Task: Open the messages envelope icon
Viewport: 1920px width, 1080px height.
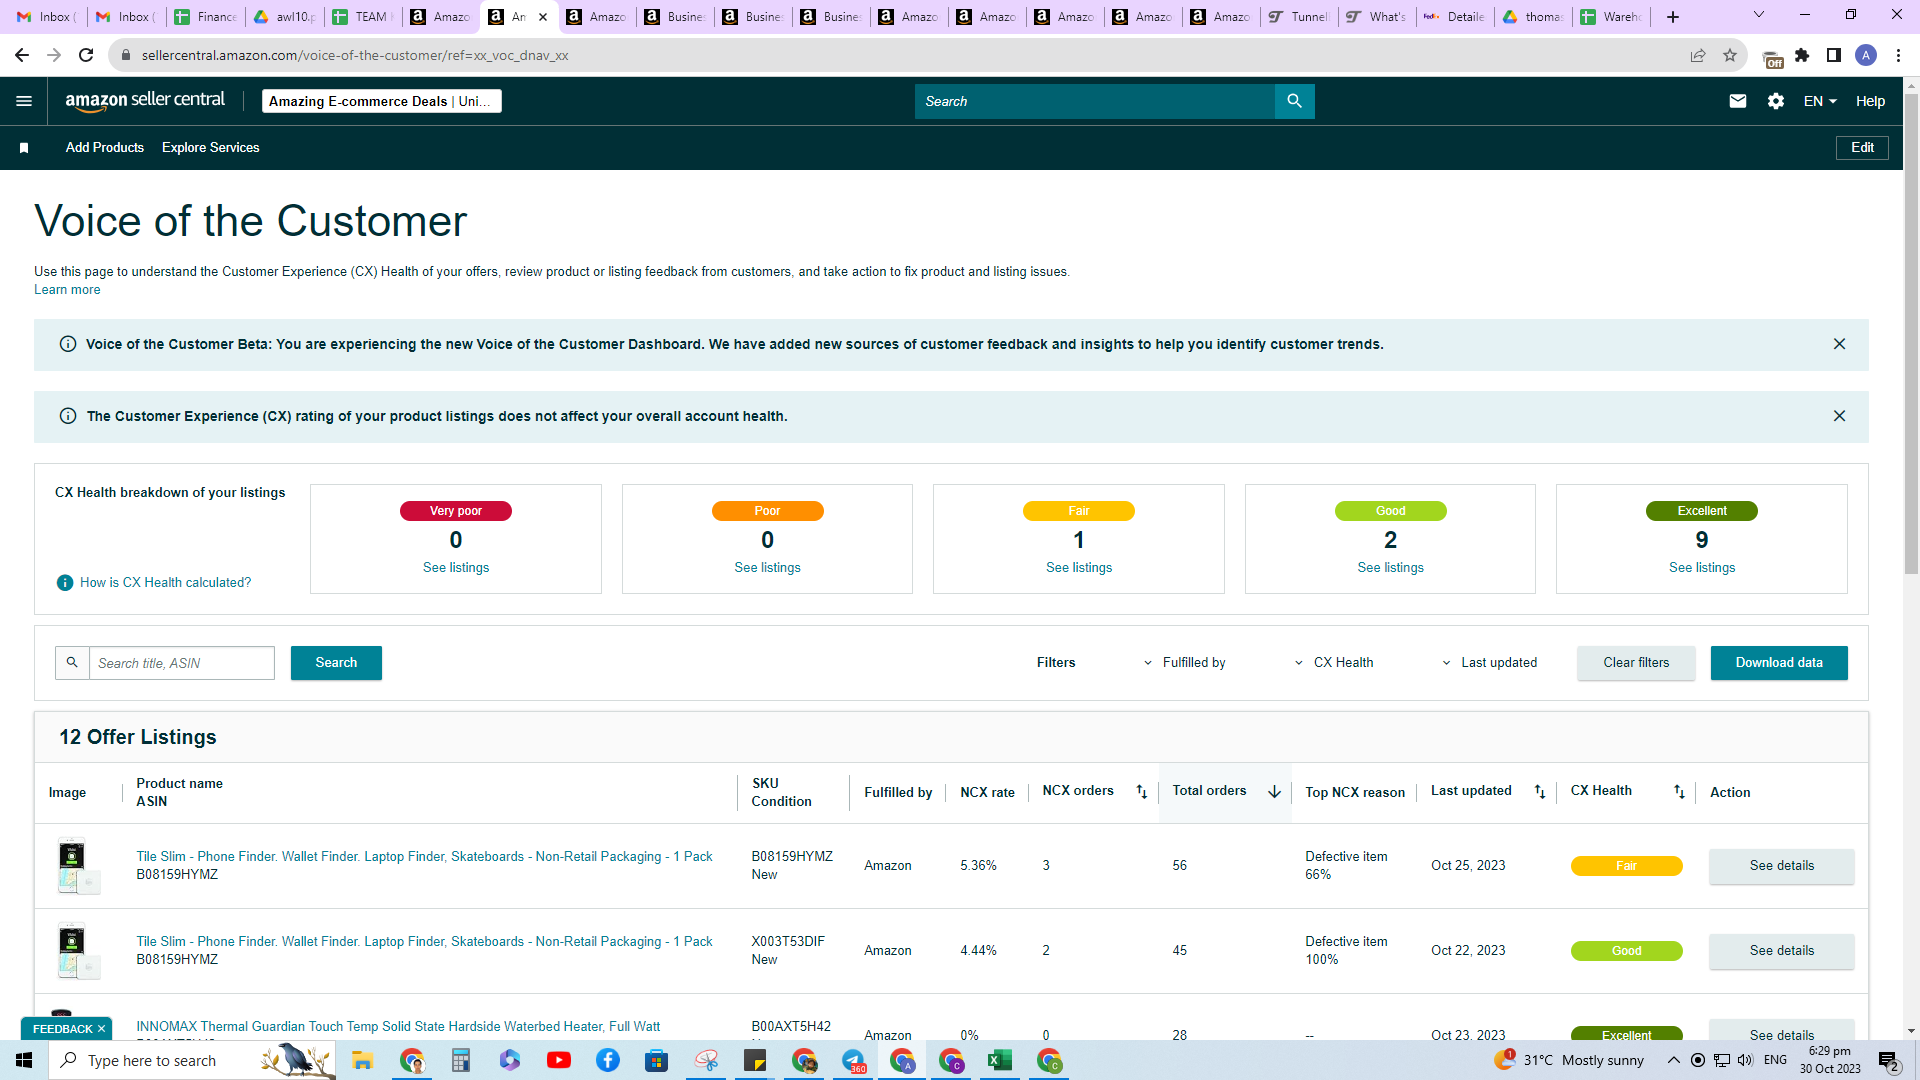Action: tap(1738, 101)
